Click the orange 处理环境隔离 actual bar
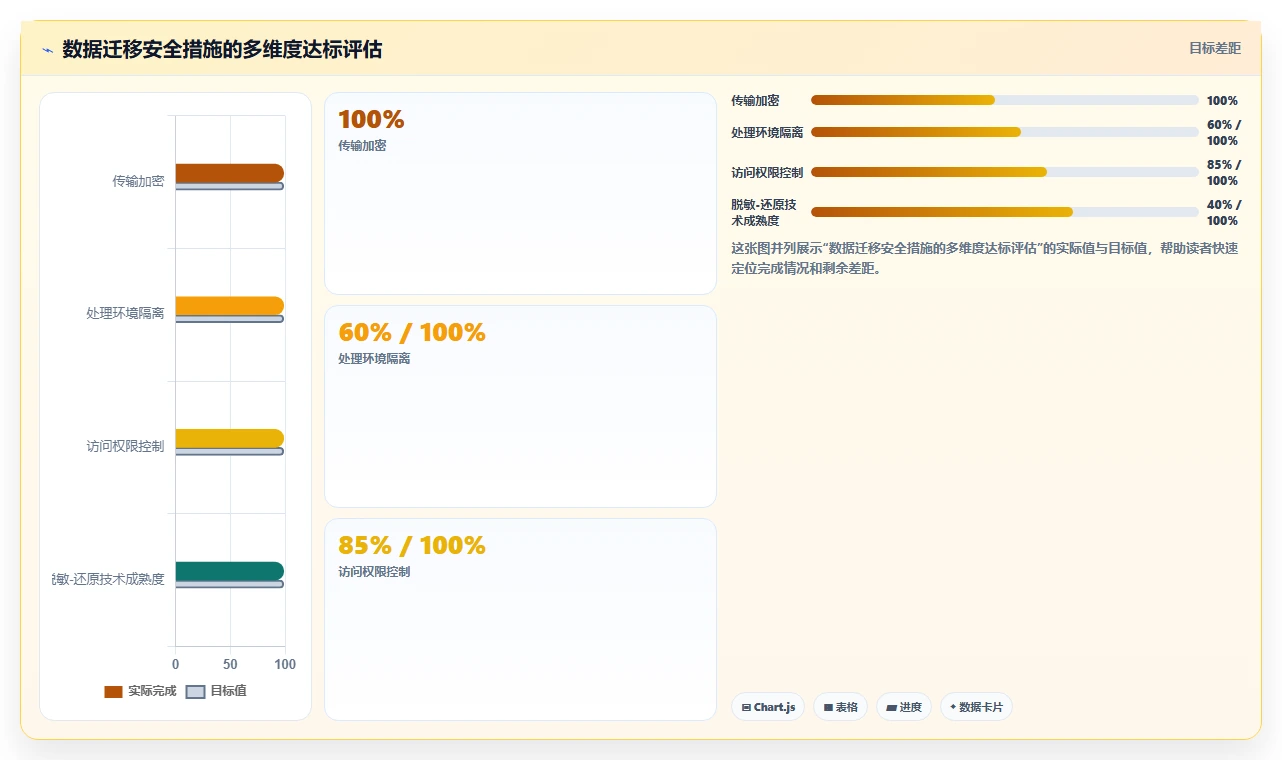Viewport: 1282px width, 760px height. [x=230, y=306]
